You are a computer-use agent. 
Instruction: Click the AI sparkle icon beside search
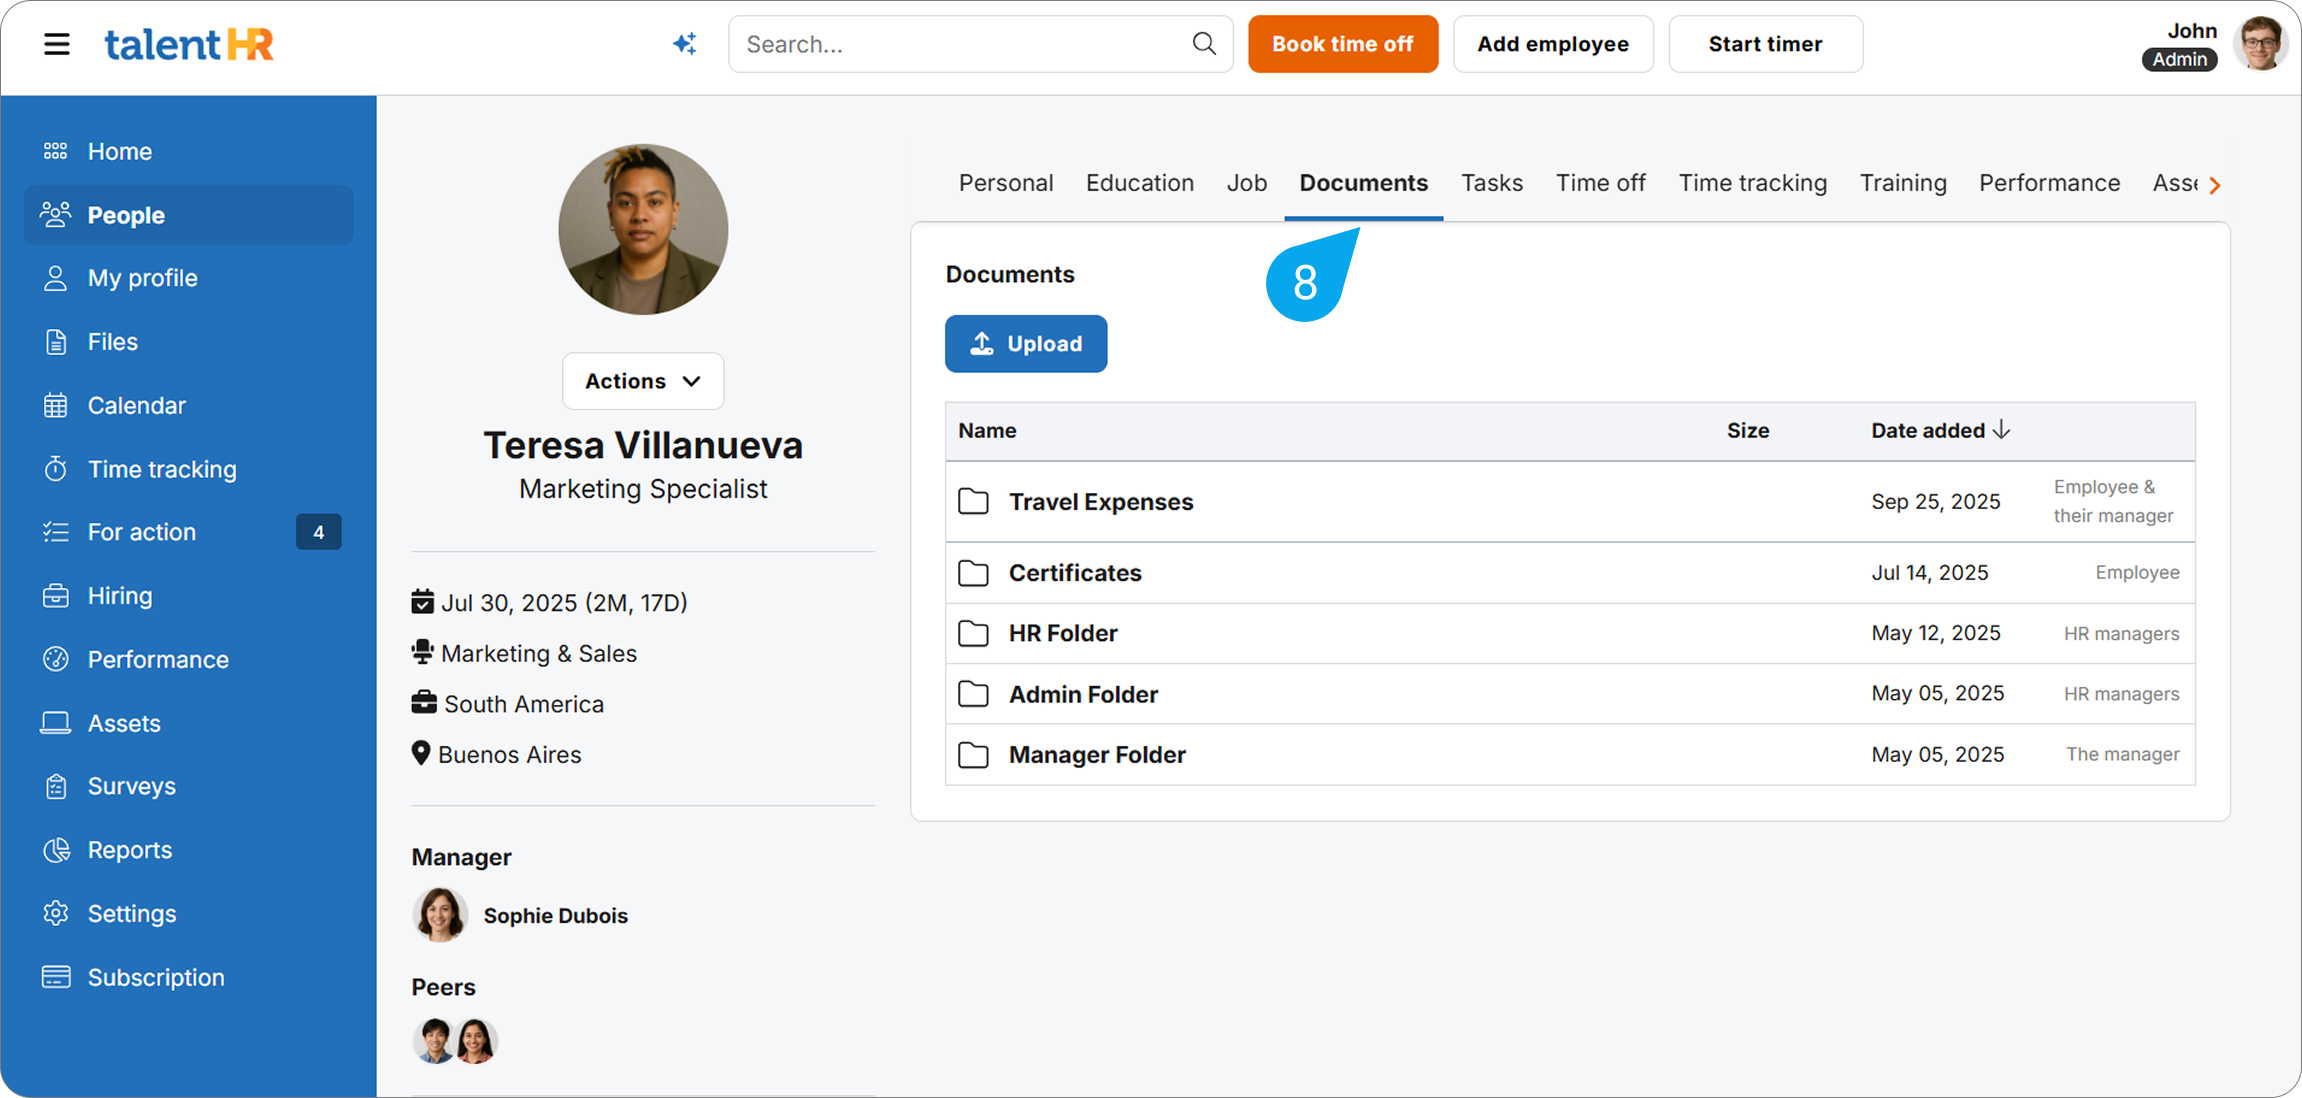(685, 44)
